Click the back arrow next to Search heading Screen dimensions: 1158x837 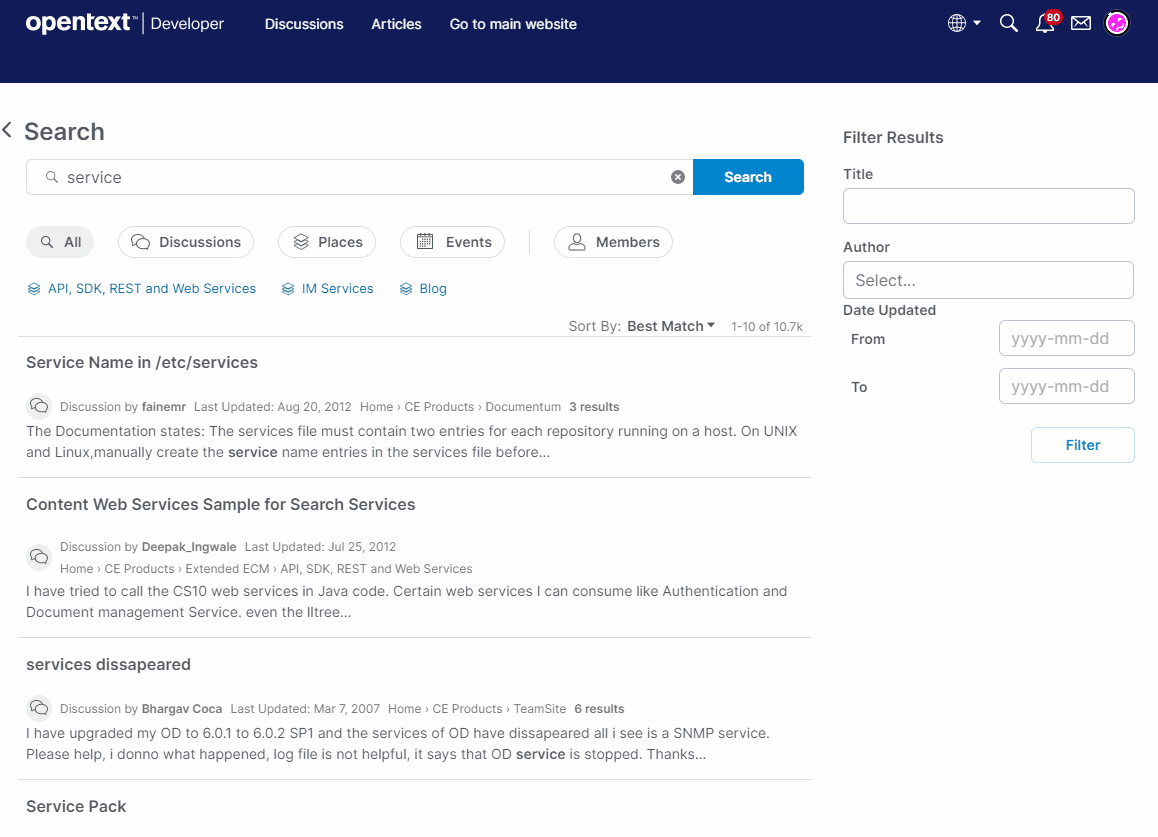[7, 129]
